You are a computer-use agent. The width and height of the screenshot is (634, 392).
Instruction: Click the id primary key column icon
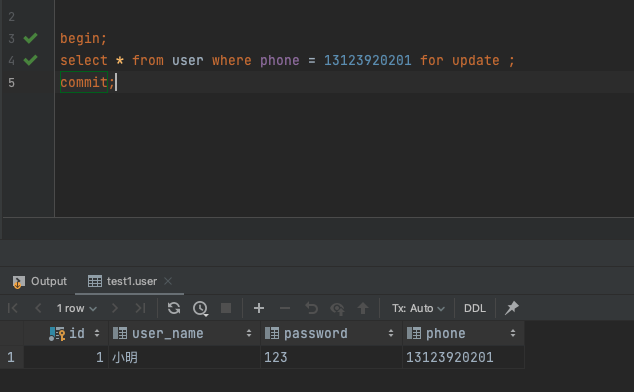[x=57, y=334]
